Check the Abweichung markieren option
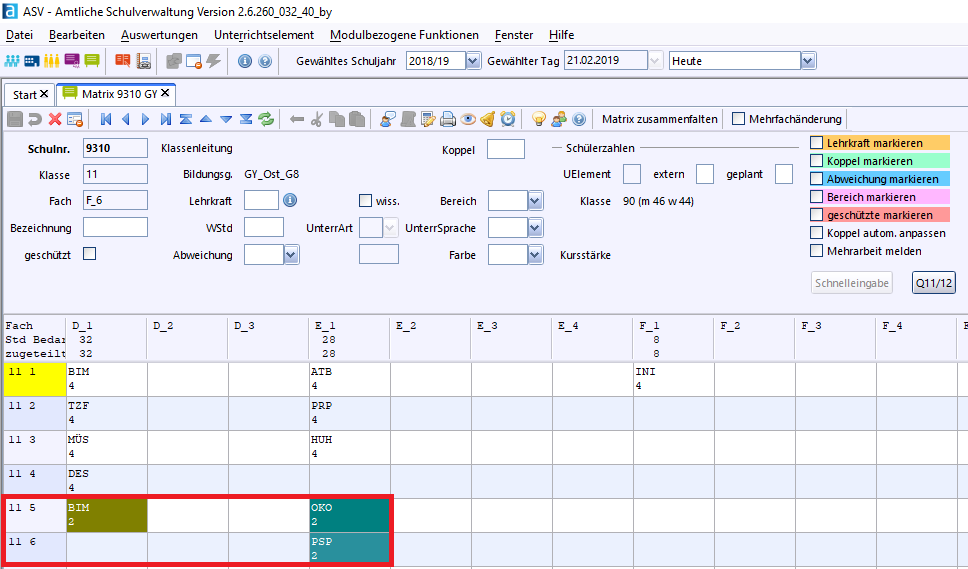This screenshot has width=968, height=569. [816, 179]
